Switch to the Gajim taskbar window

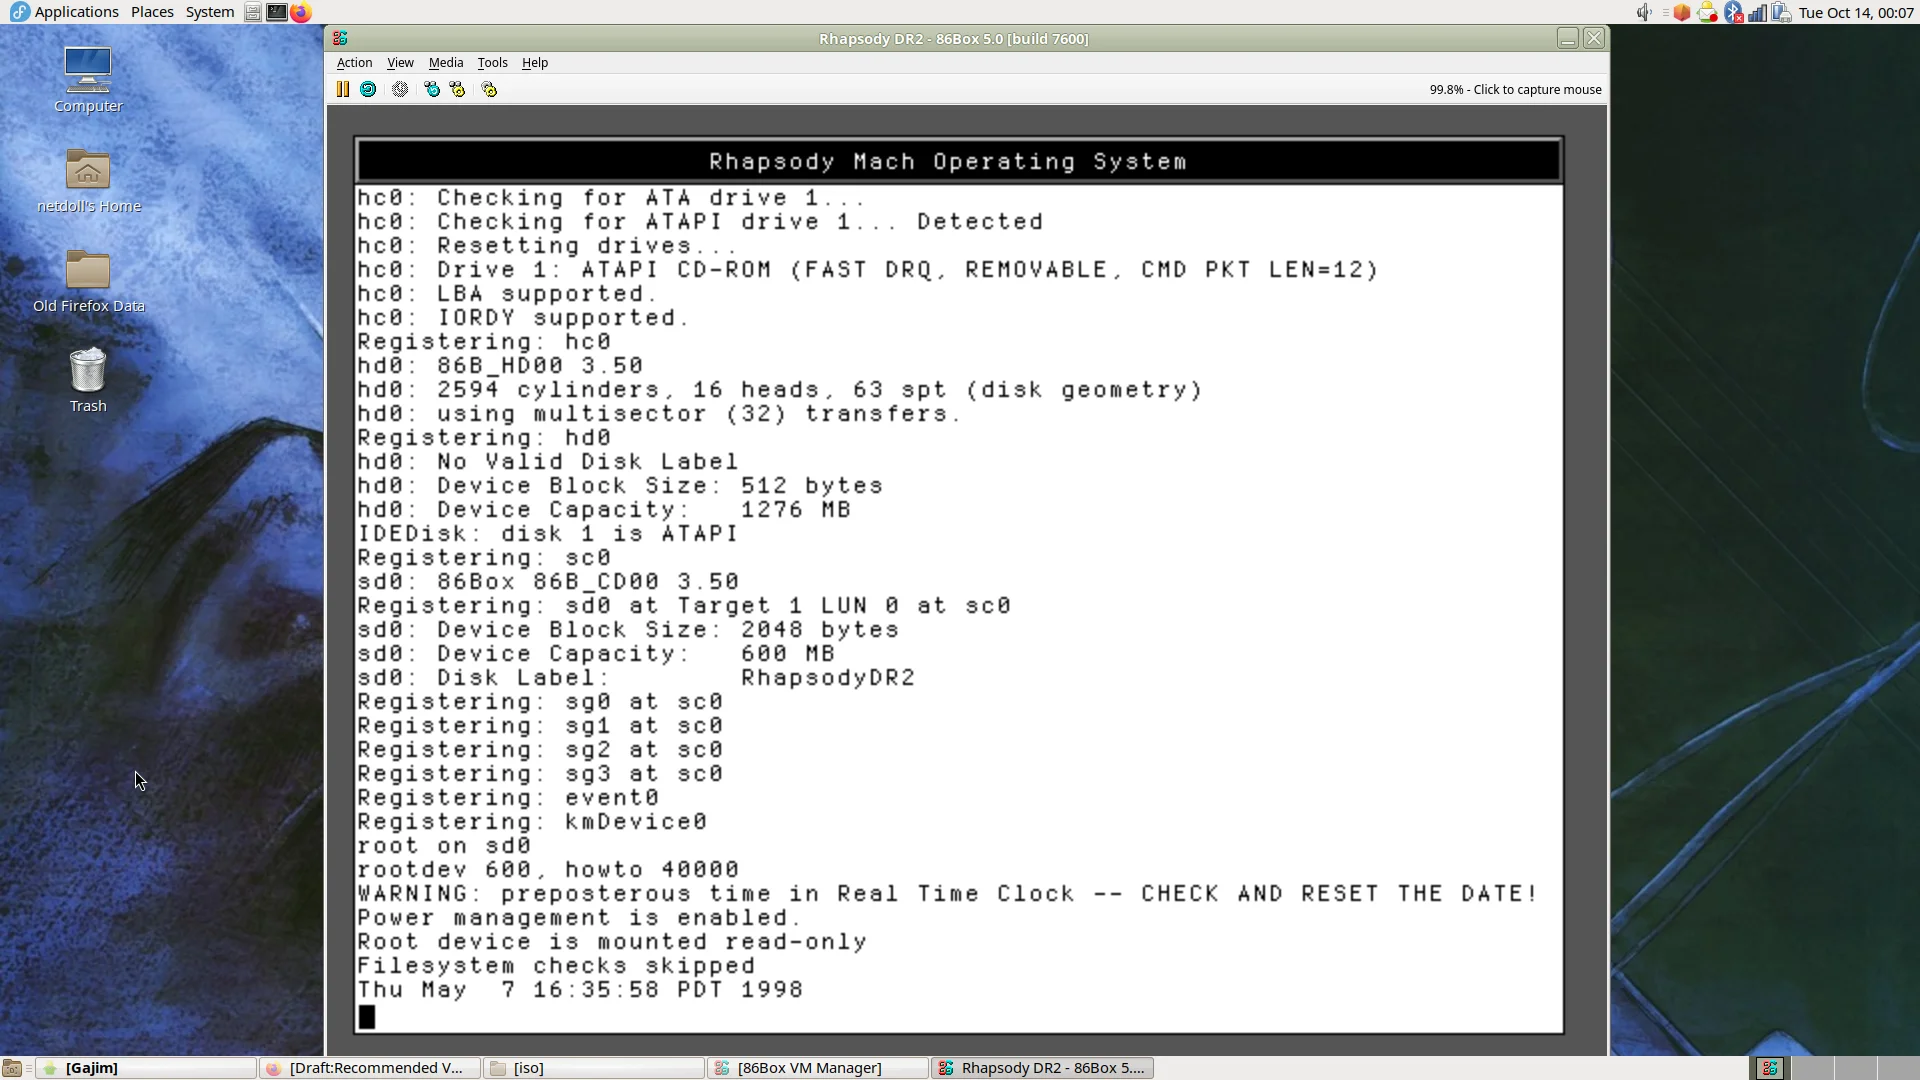click(146, 1068)
